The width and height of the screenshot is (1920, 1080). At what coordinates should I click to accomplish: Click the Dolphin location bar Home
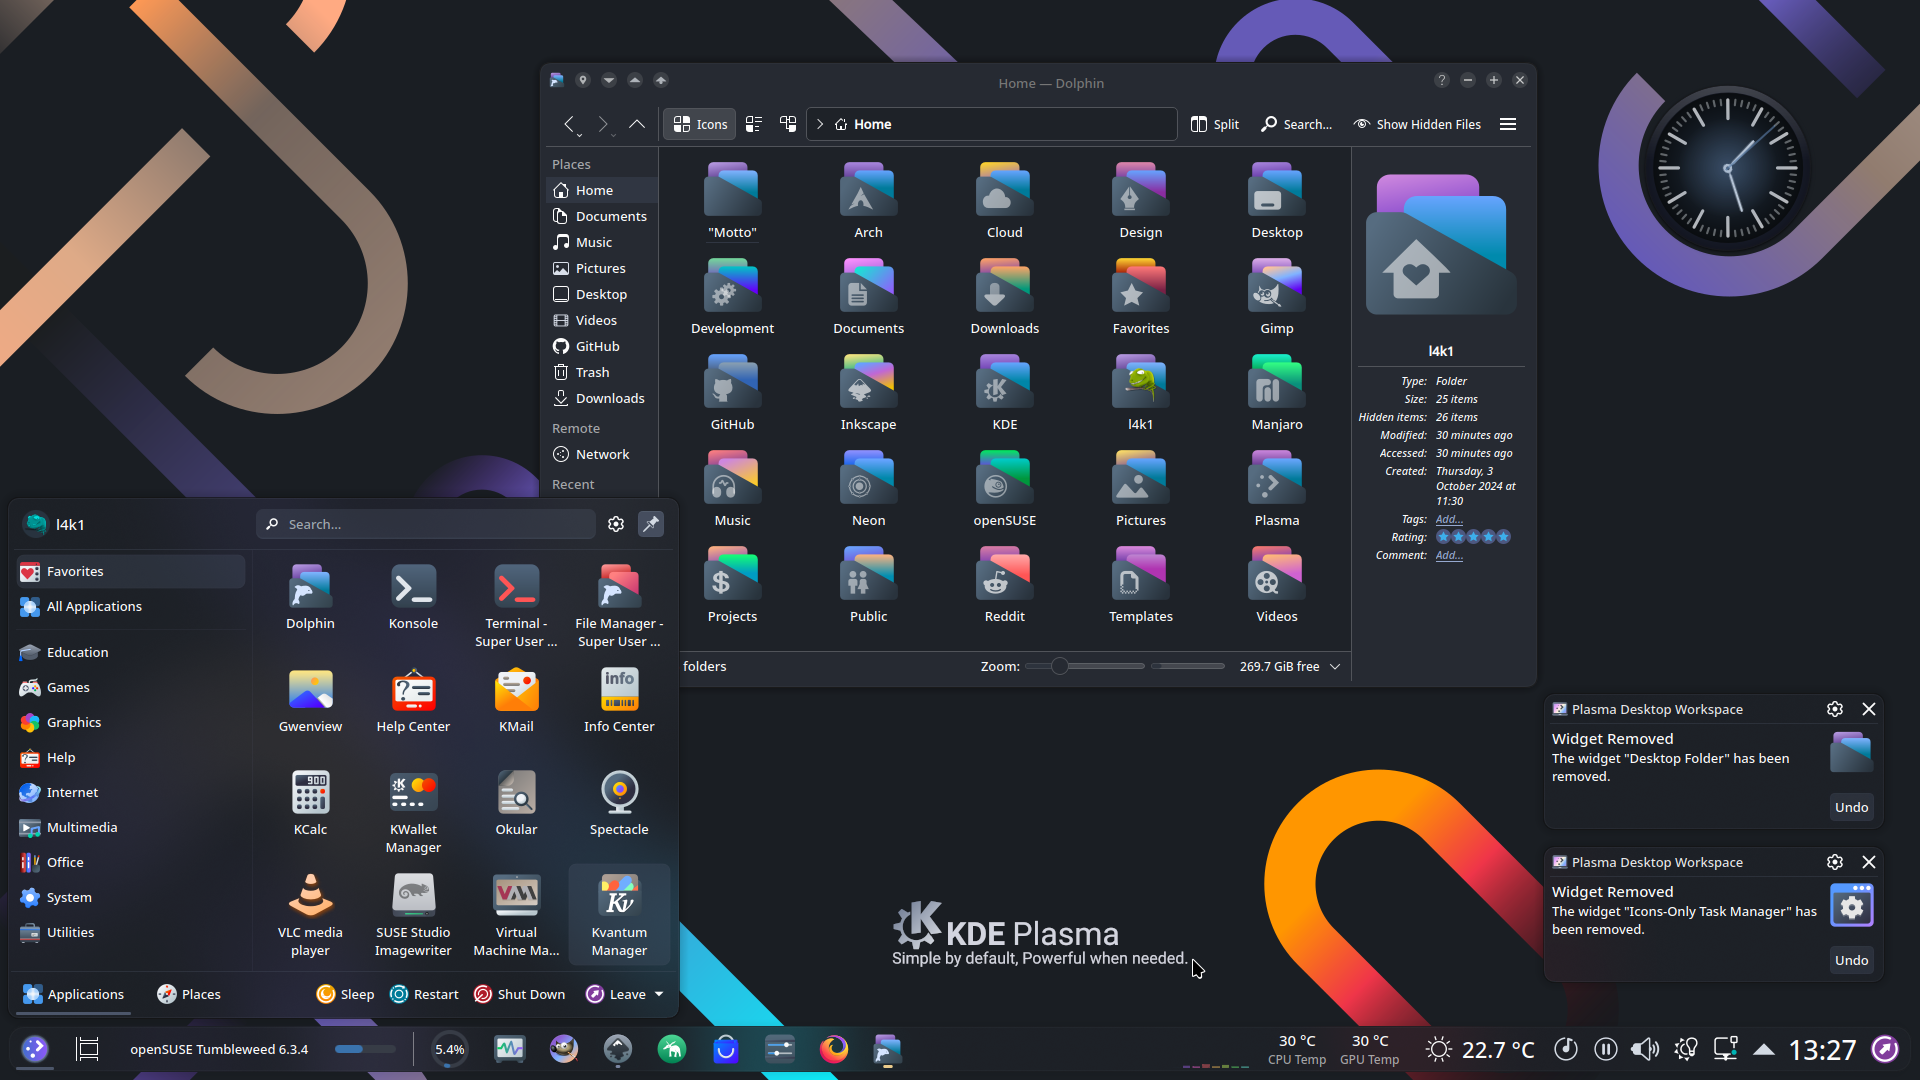point(872,124)
